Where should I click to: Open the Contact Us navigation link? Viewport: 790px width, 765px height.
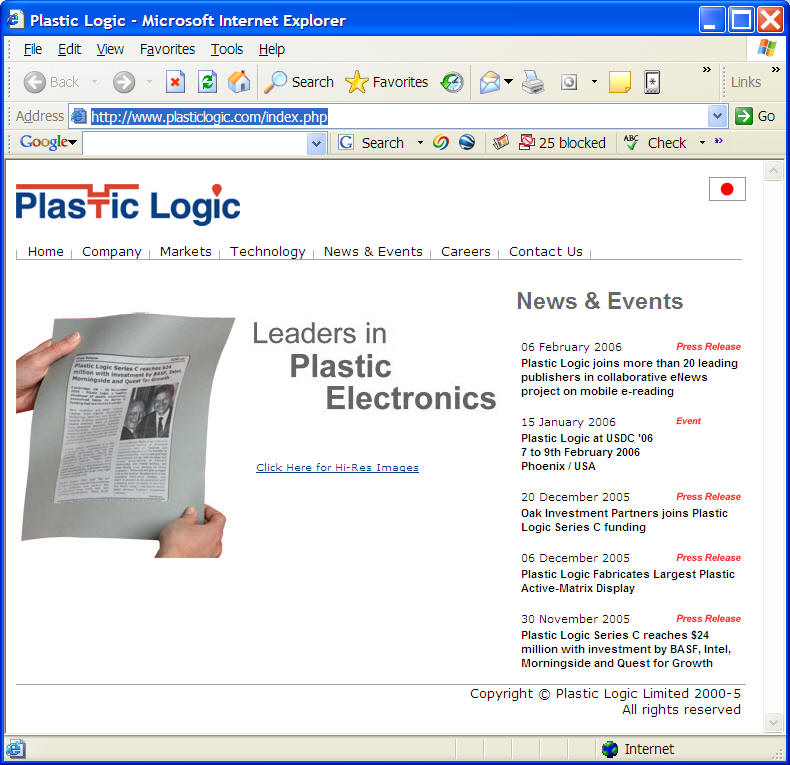point(546,251)
